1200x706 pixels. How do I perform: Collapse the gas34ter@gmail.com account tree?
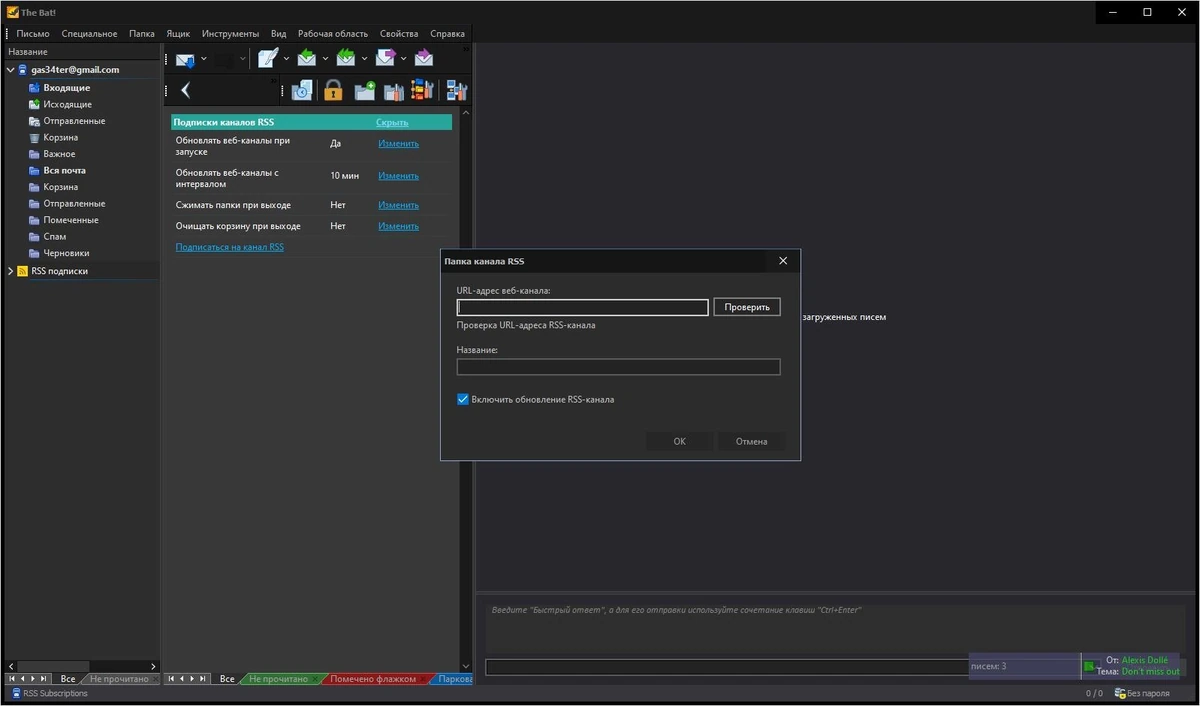[11, 70]
